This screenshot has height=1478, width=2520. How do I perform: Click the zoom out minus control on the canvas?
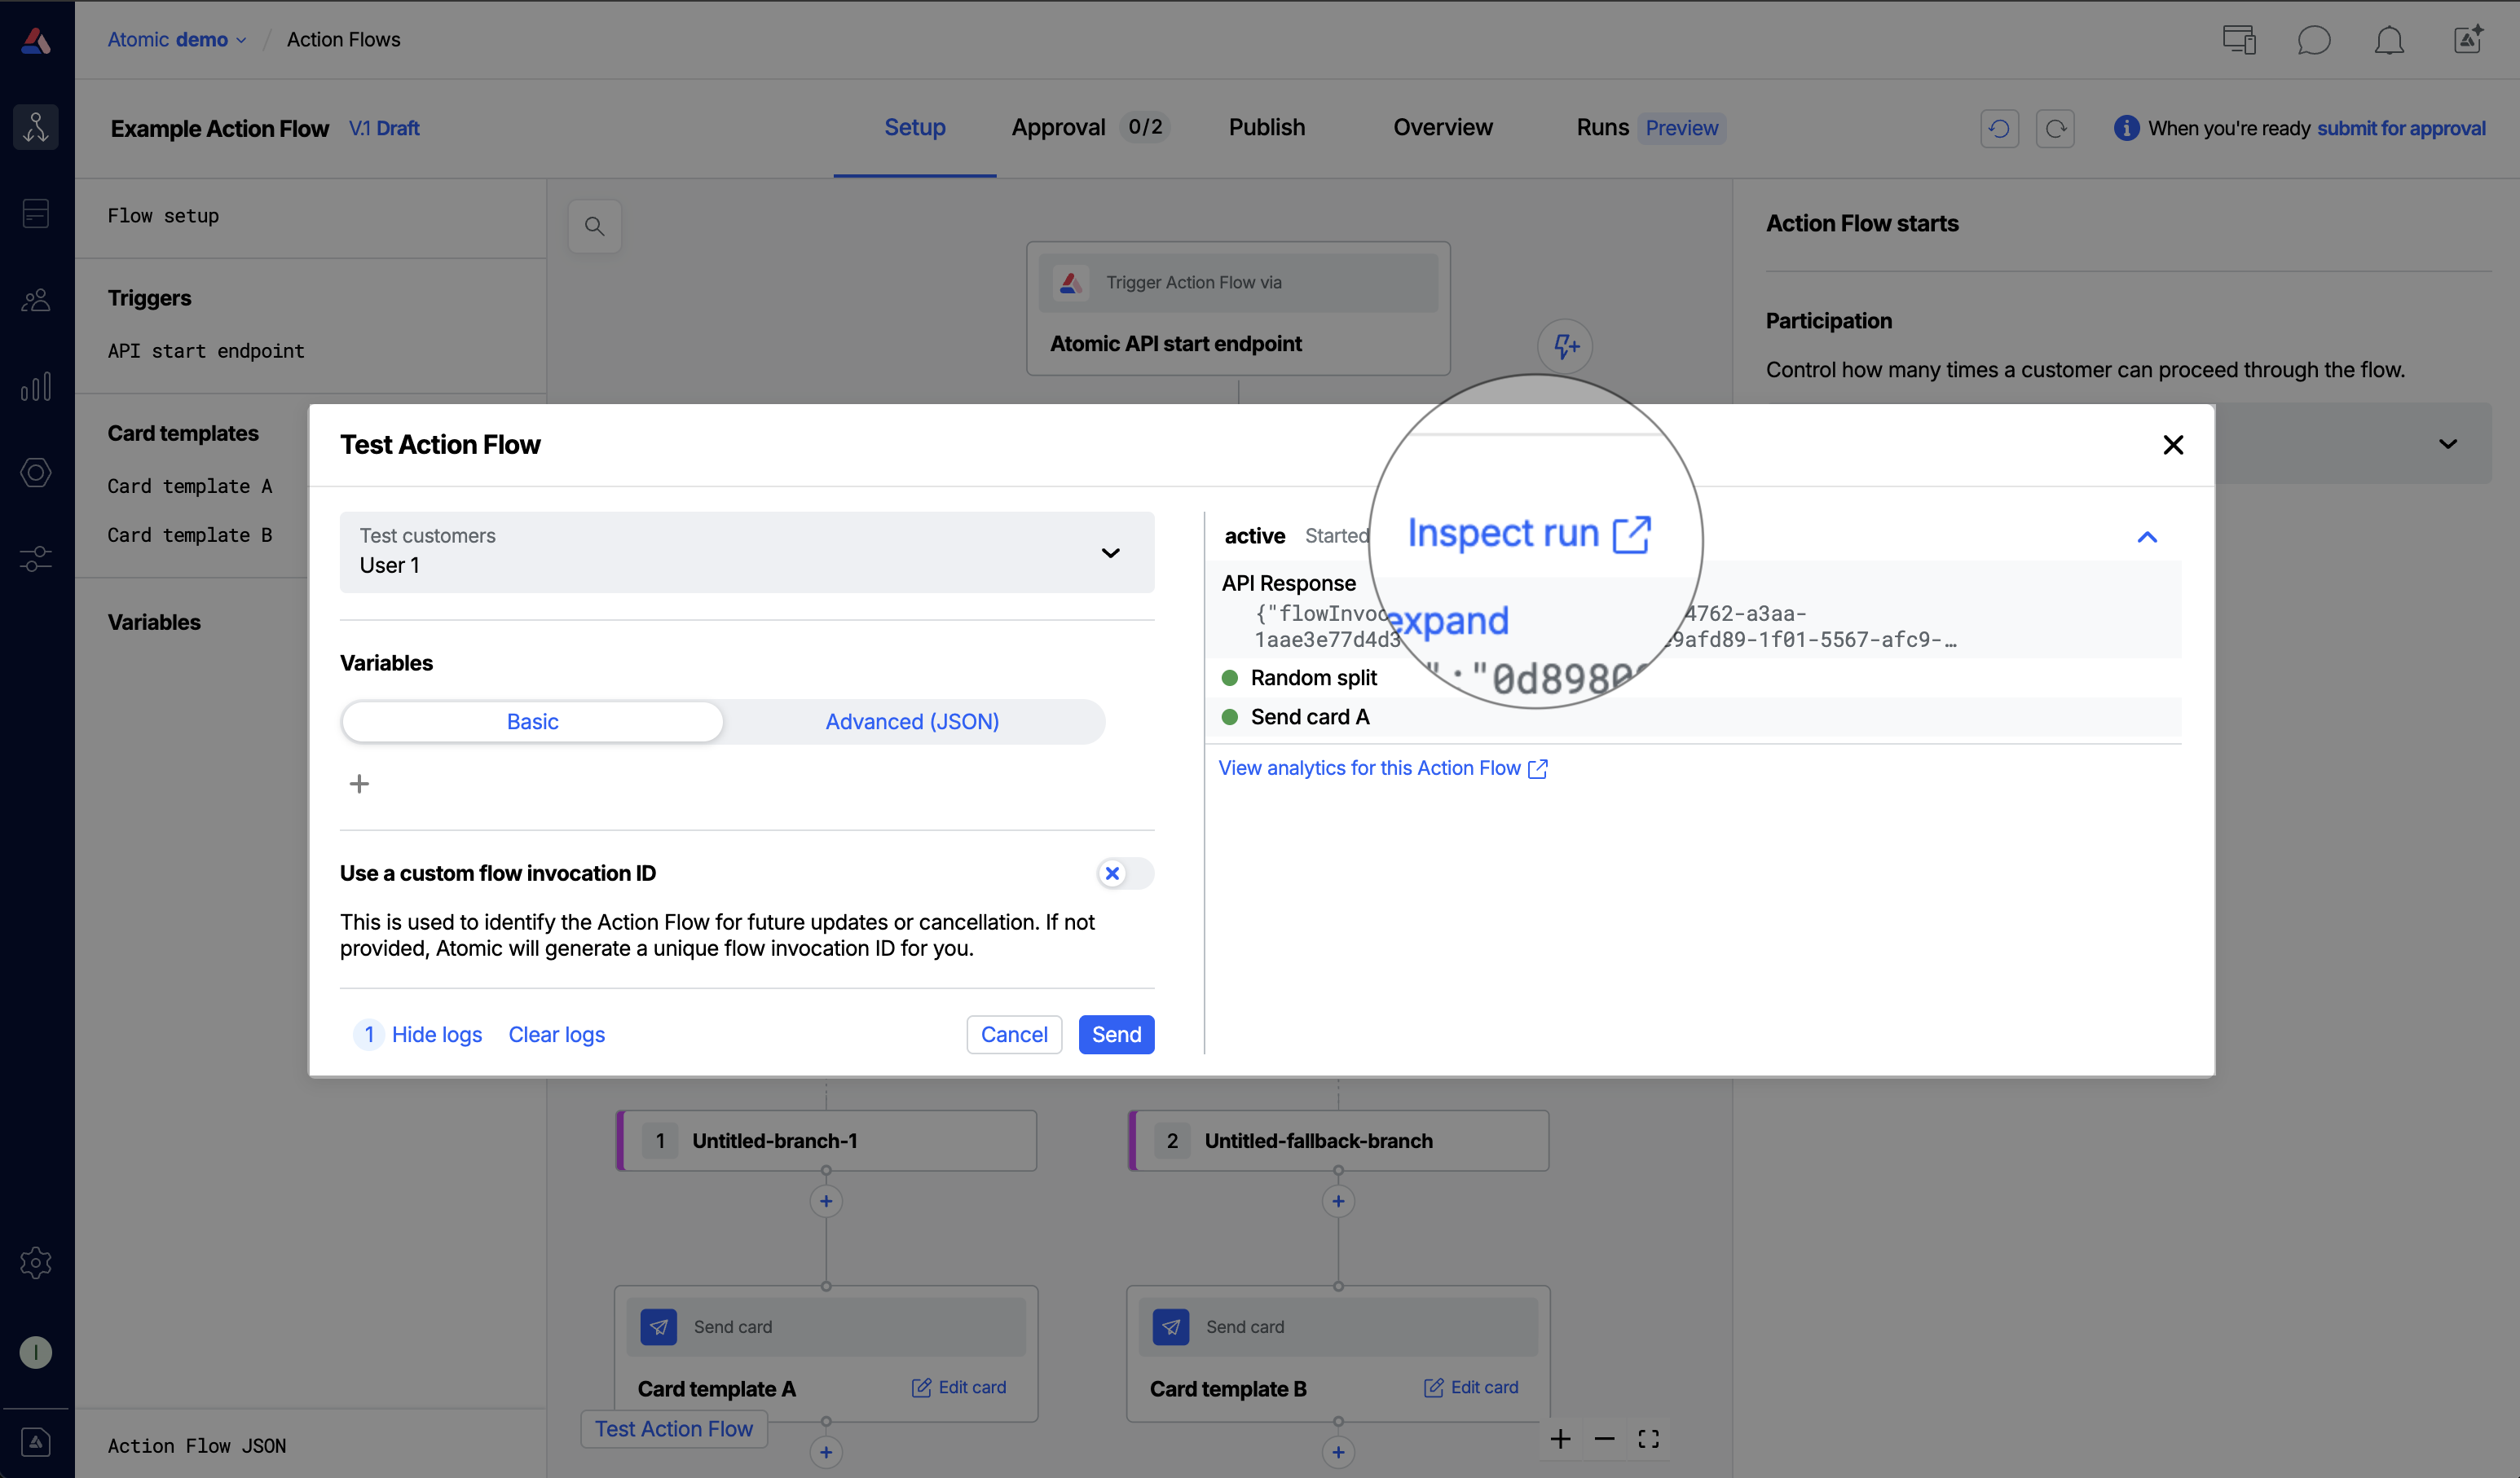[1604, 1438]
